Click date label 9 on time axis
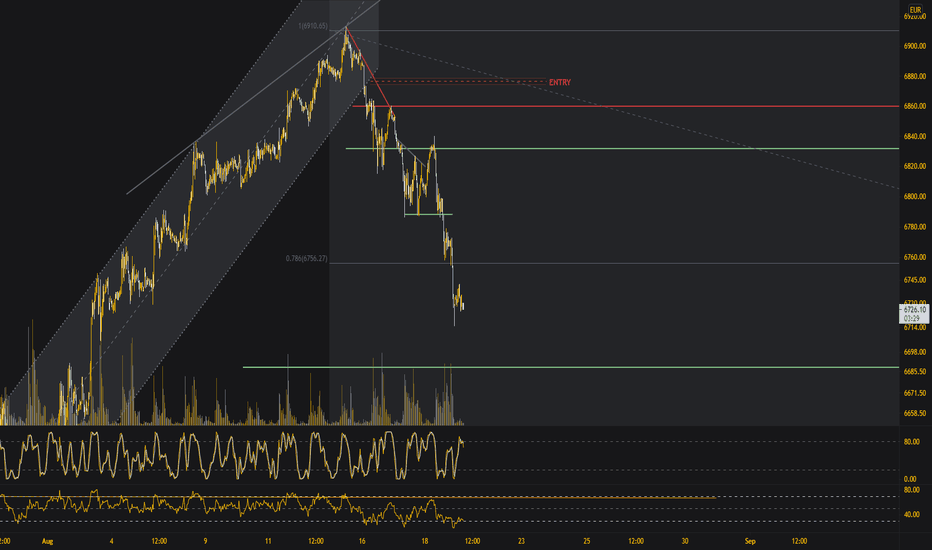Image resolution: width=932 pixels, height=550 pixels. (206, 542)
